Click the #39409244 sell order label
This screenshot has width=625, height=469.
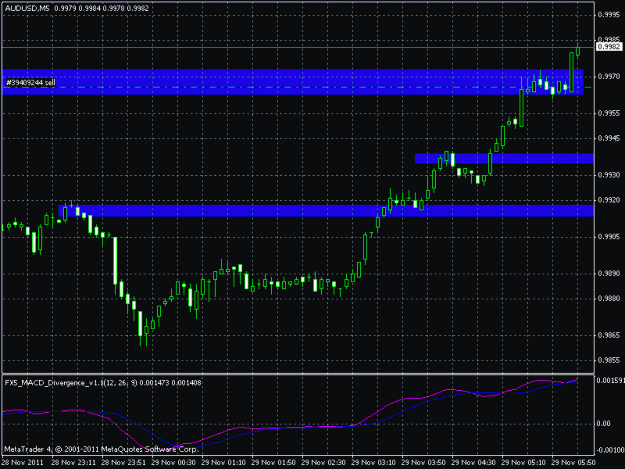click(x=31, y=83)
